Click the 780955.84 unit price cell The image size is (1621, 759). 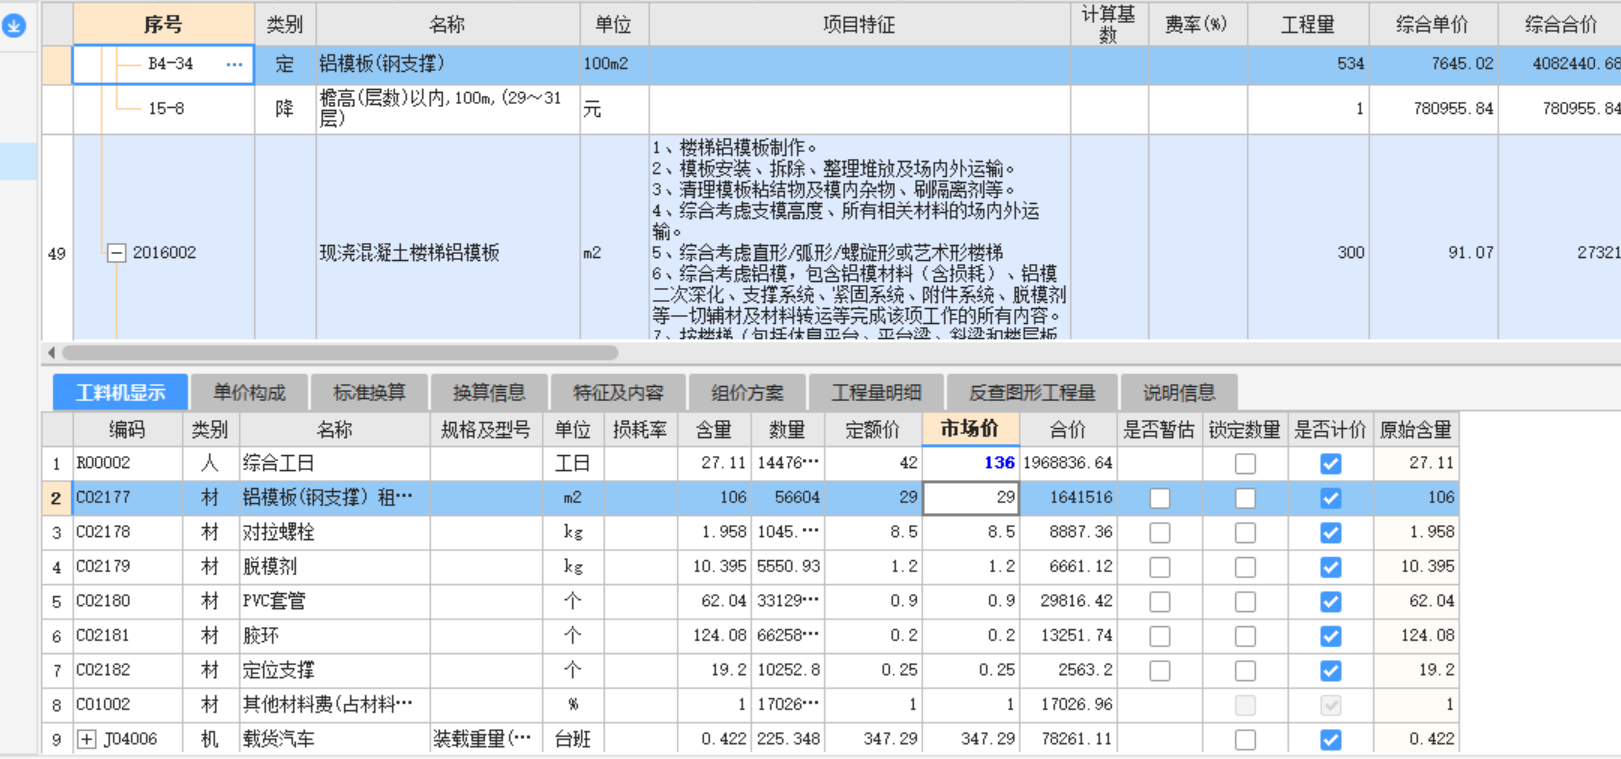click(x=1433, y=109)
